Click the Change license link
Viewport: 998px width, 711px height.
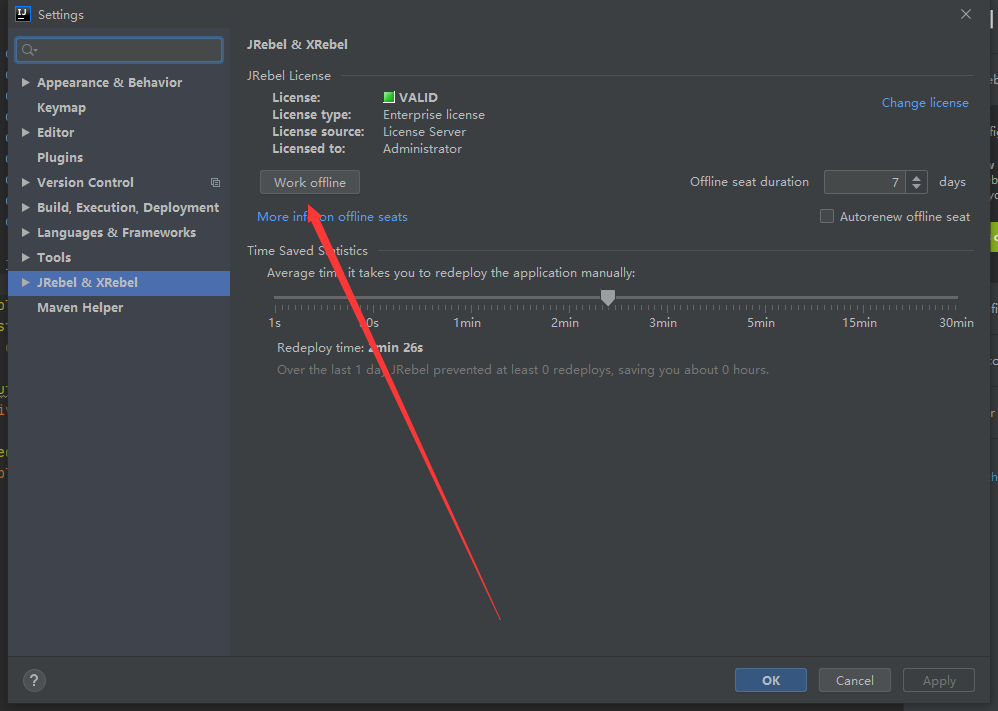tap(925, 102)
